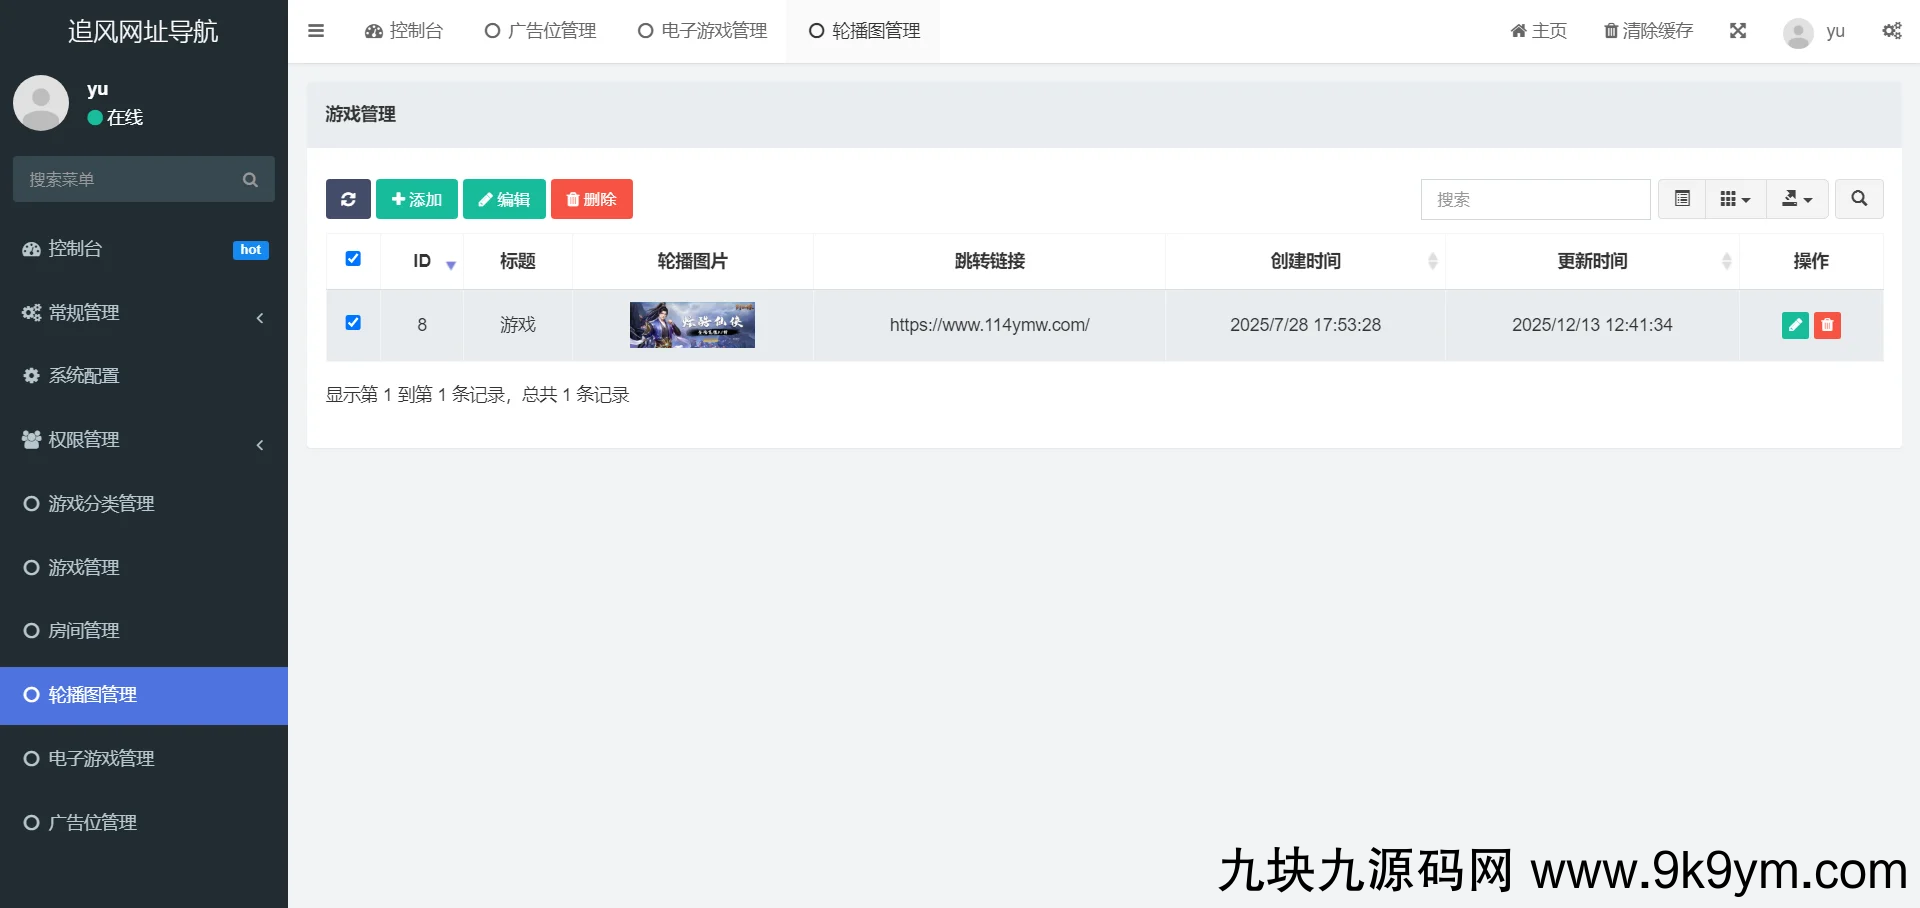The height and width of the screenshot is (908, 1920).
Task: Click the hamburger menu toggle icon
Action: coord(316,31)
